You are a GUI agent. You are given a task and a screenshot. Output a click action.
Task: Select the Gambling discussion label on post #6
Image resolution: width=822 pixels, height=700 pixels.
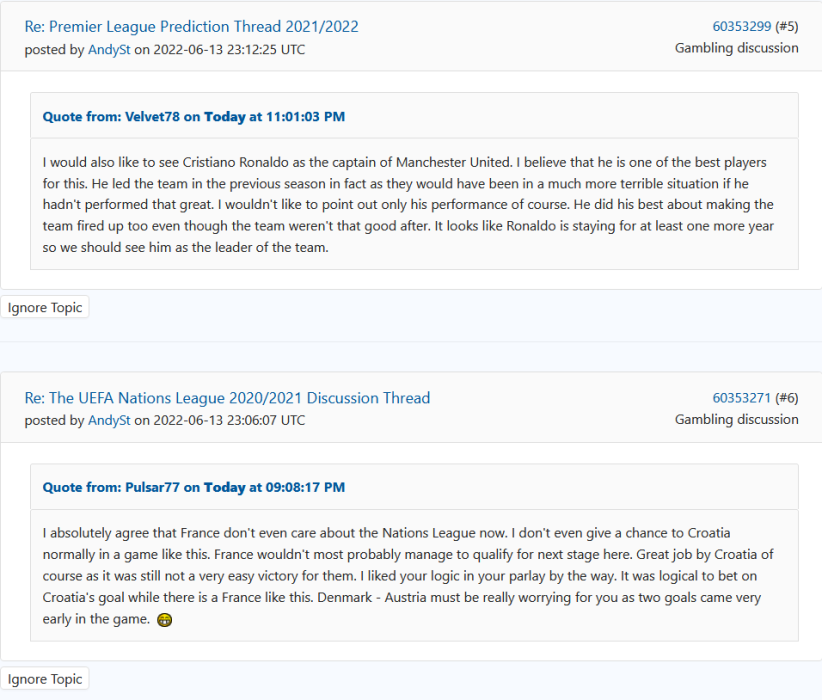(737, 419)
